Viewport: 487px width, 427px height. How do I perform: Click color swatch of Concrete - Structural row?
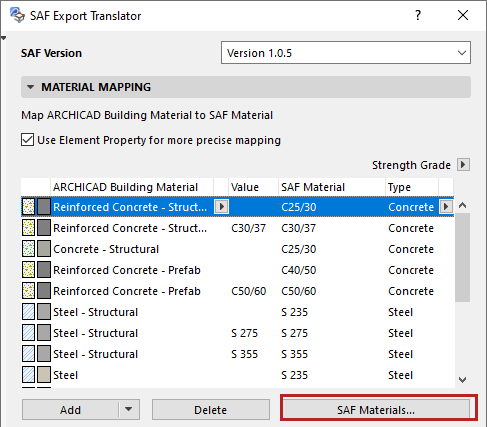[44, 249]
